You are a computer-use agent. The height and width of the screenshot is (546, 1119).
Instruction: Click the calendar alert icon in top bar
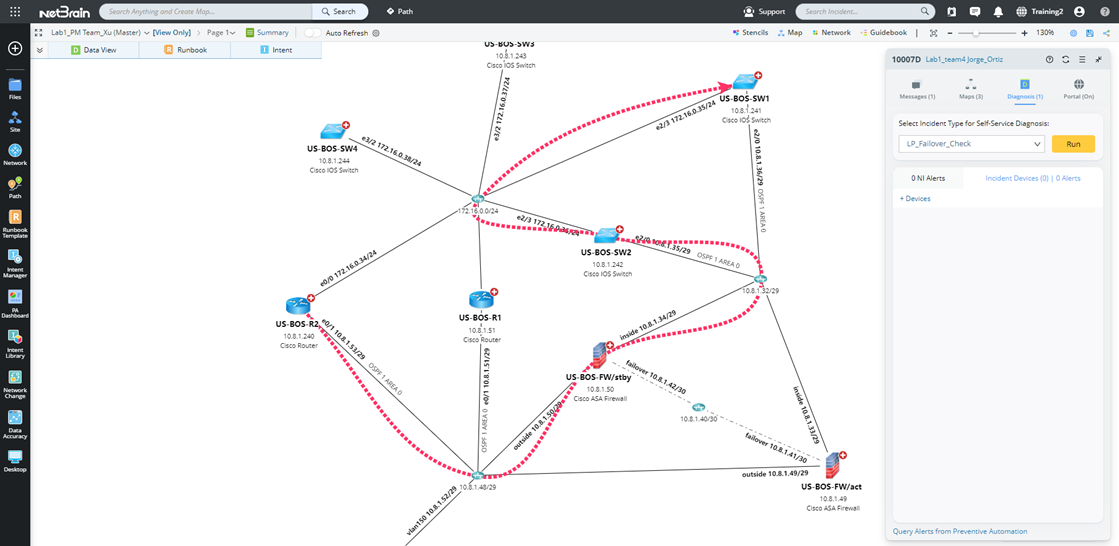click(952, 11)
